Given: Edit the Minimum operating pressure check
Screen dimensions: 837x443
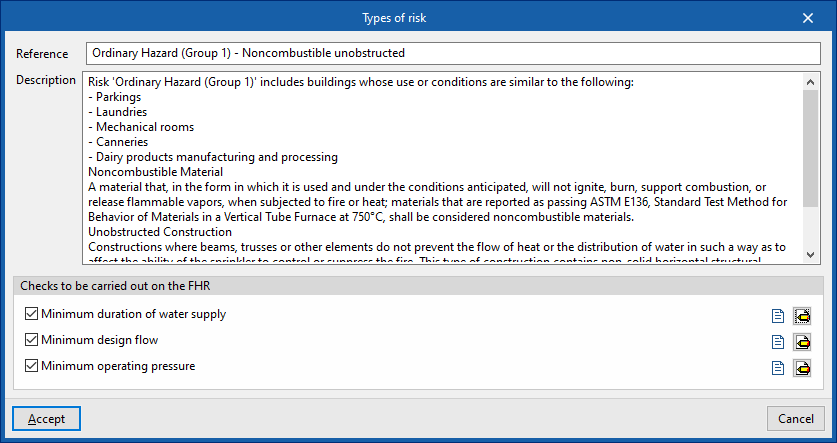Looking at the screenshot, I should (x=802, y=368).
